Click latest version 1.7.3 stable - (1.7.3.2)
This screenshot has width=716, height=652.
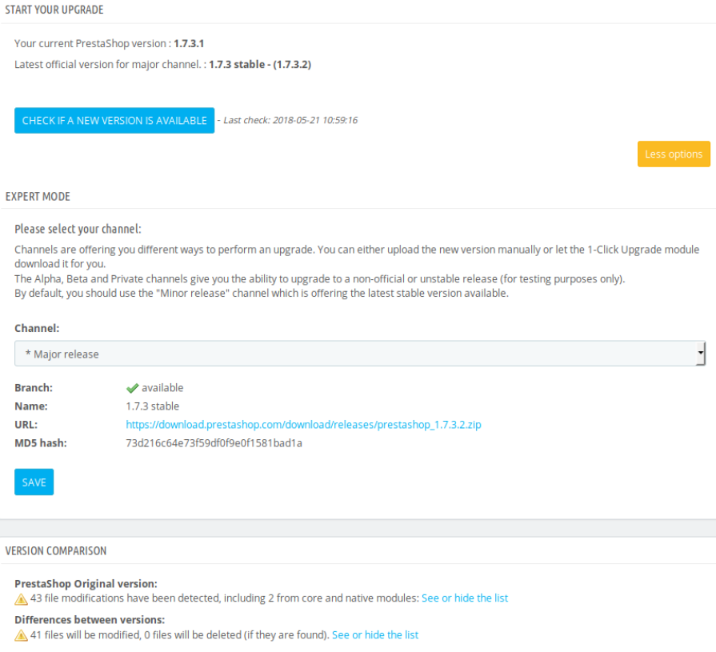pyautogui.click(x=260, y=64)
